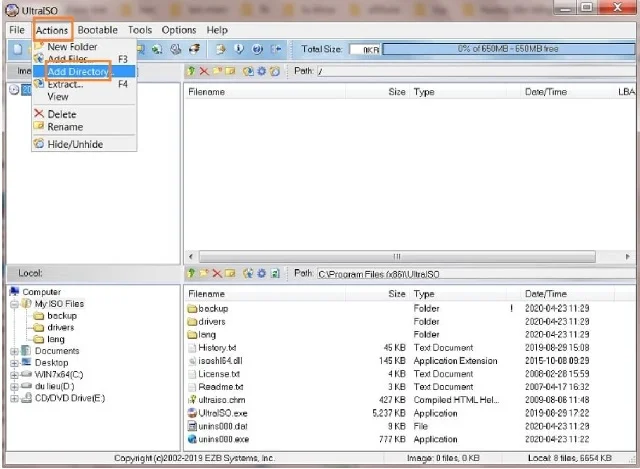640x469 pixels.
Task: Select isoshl64.dll in the file list
Action: (220, 361)
